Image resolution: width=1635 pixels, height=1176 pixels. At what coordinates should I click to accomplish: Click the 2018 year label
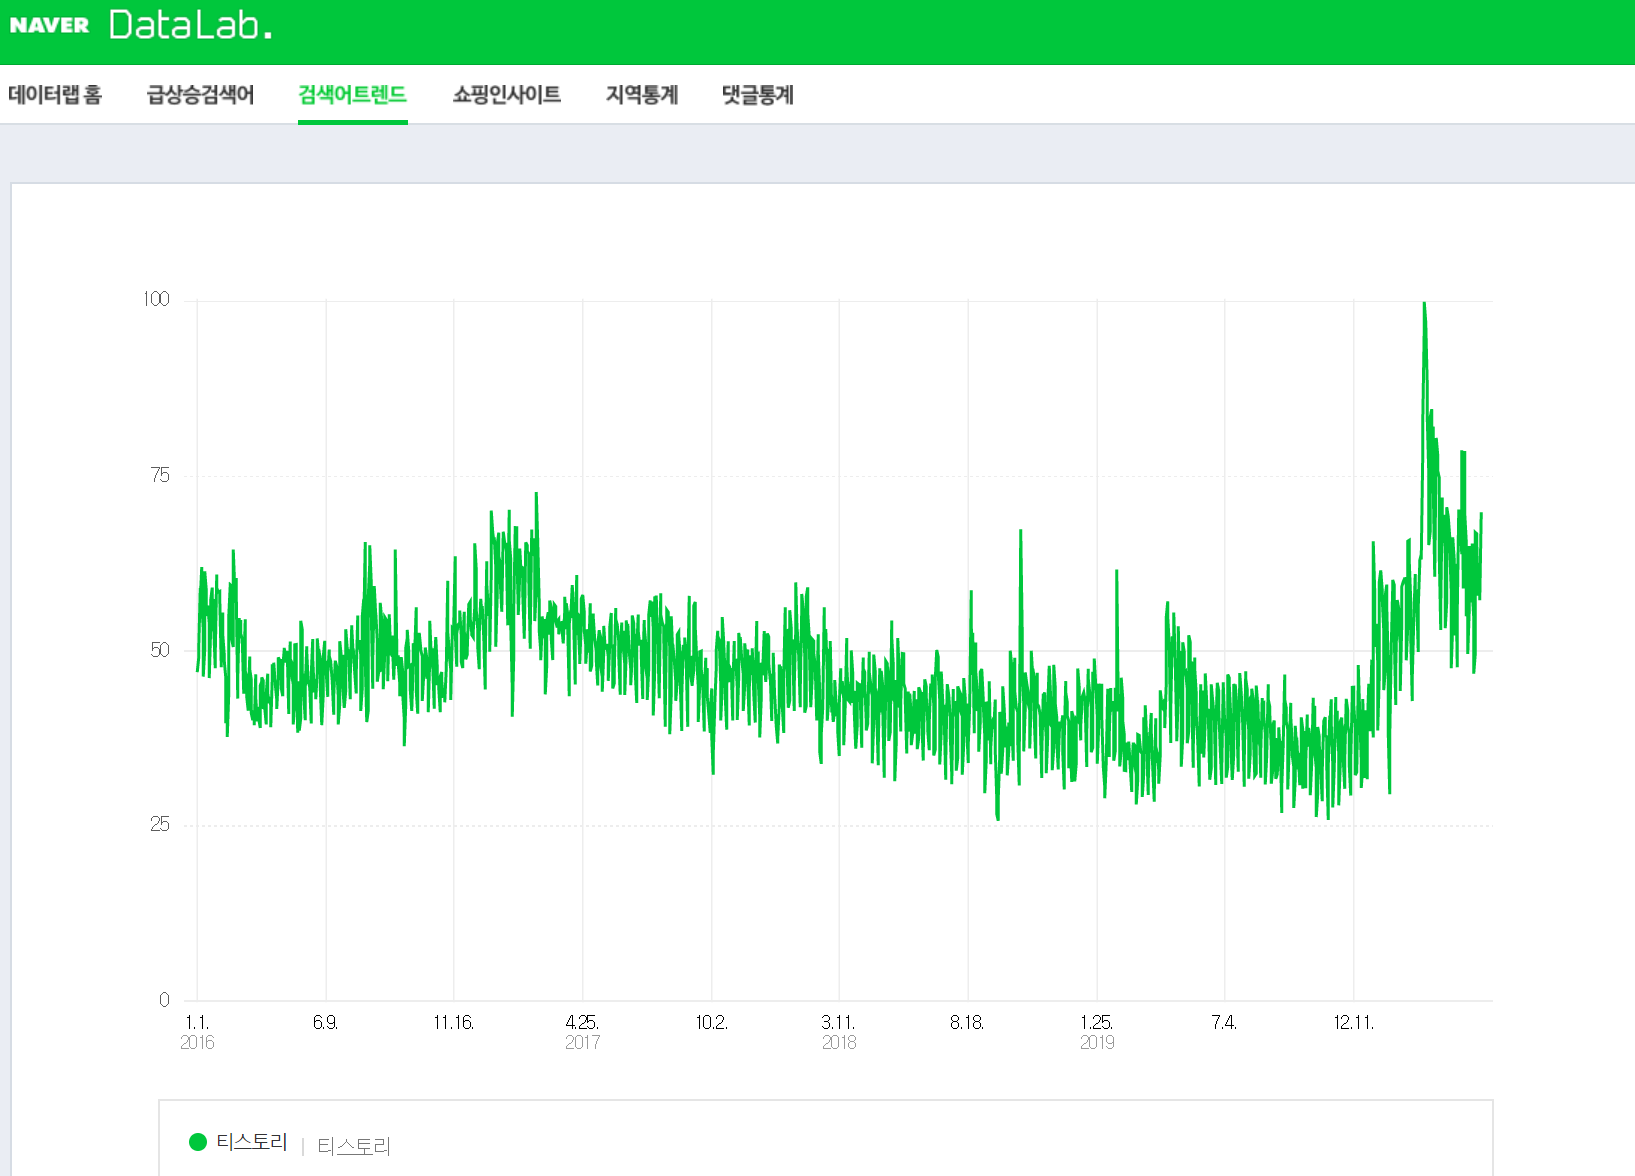[839, 1042]
